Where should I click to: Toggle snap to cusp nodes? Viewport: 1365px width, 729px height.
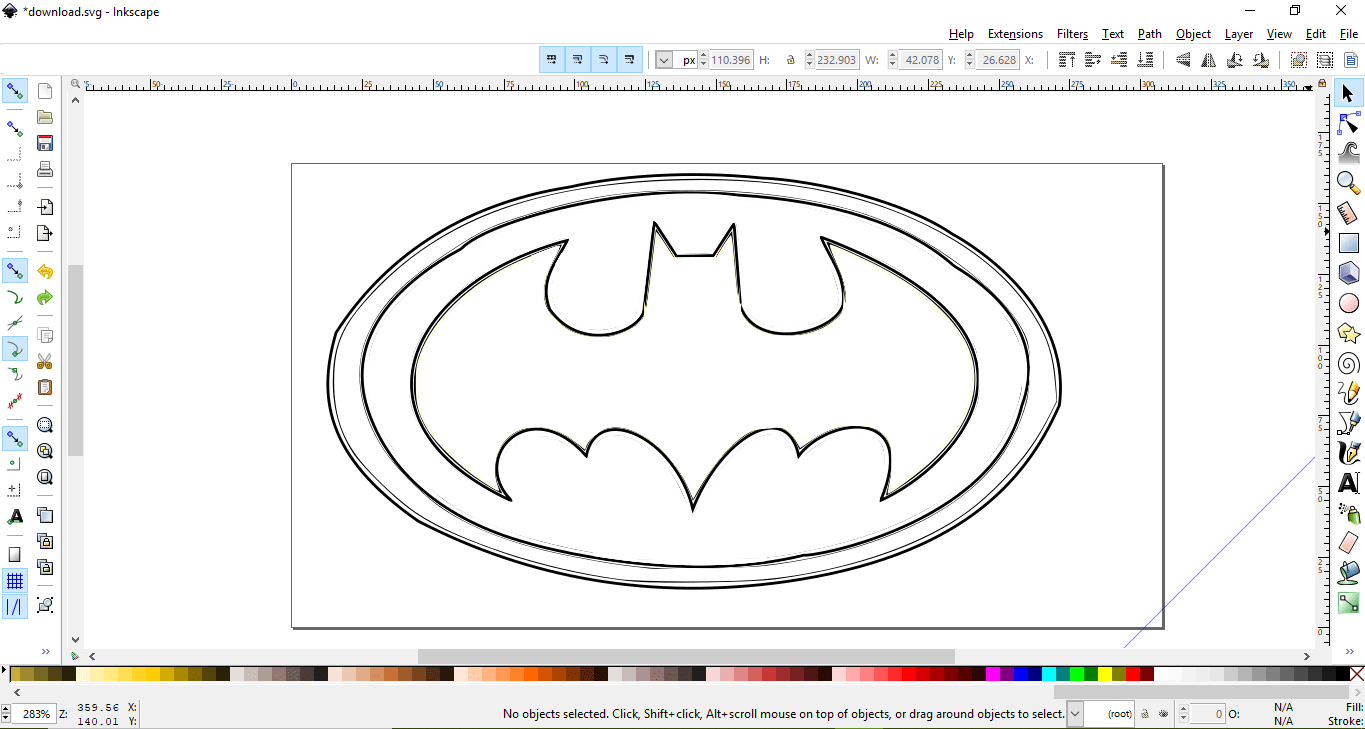15,349
